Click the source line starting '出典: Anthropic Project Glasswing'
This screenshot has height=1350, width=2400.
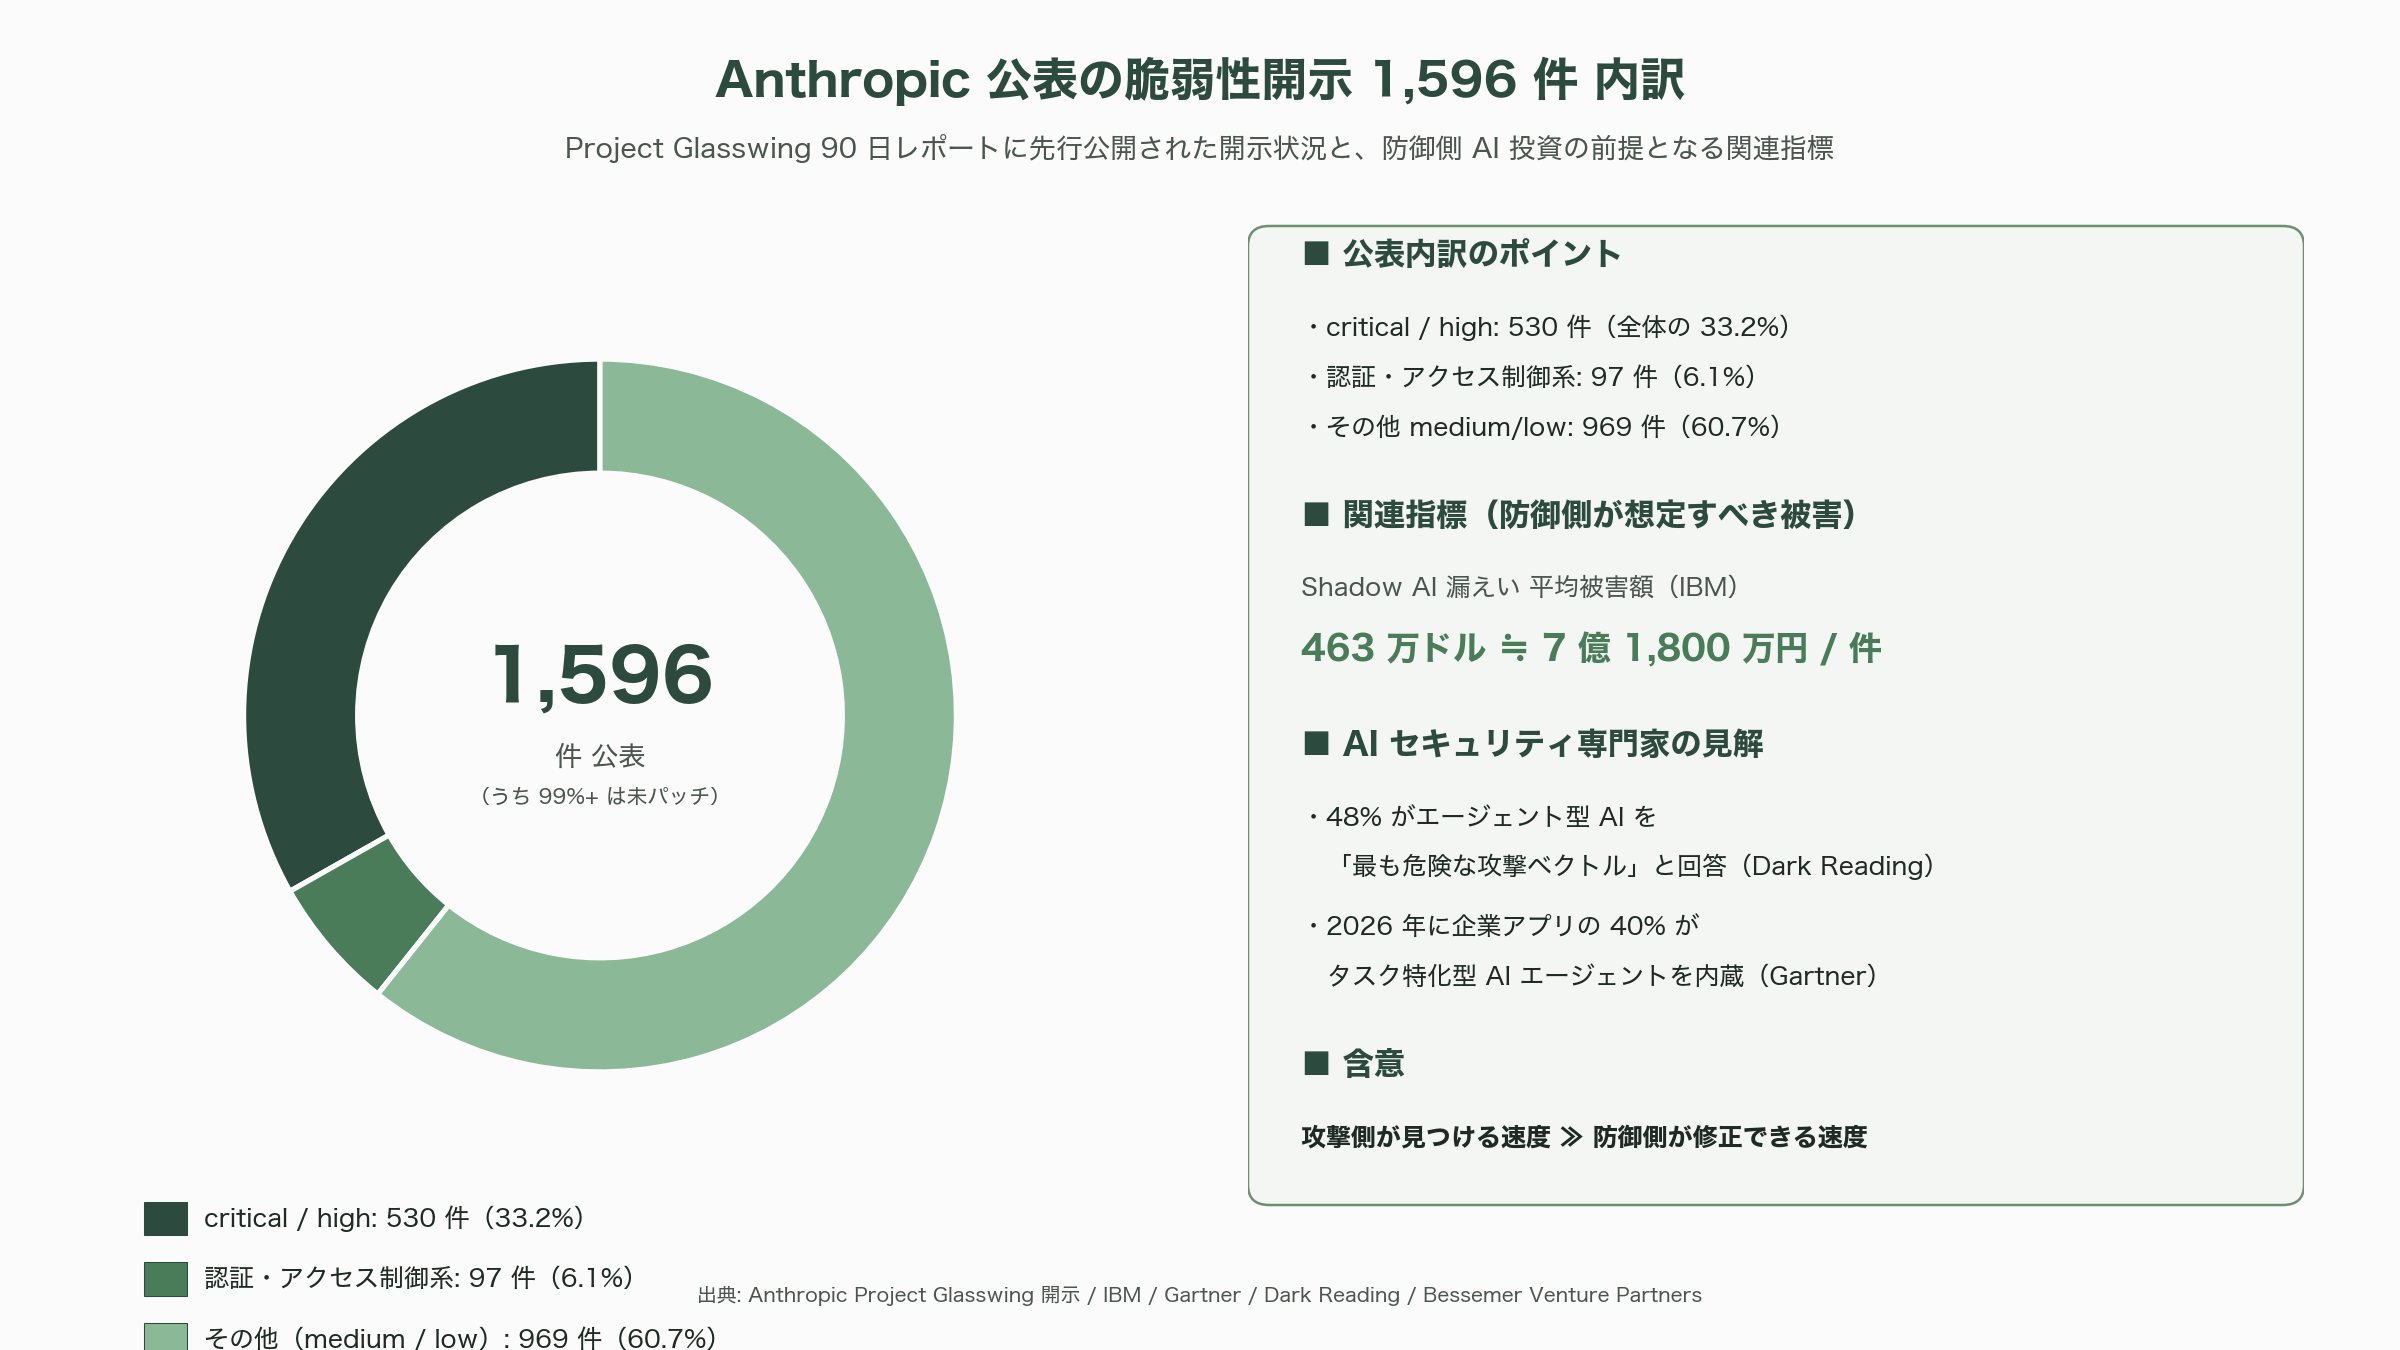point(1199,1295)
